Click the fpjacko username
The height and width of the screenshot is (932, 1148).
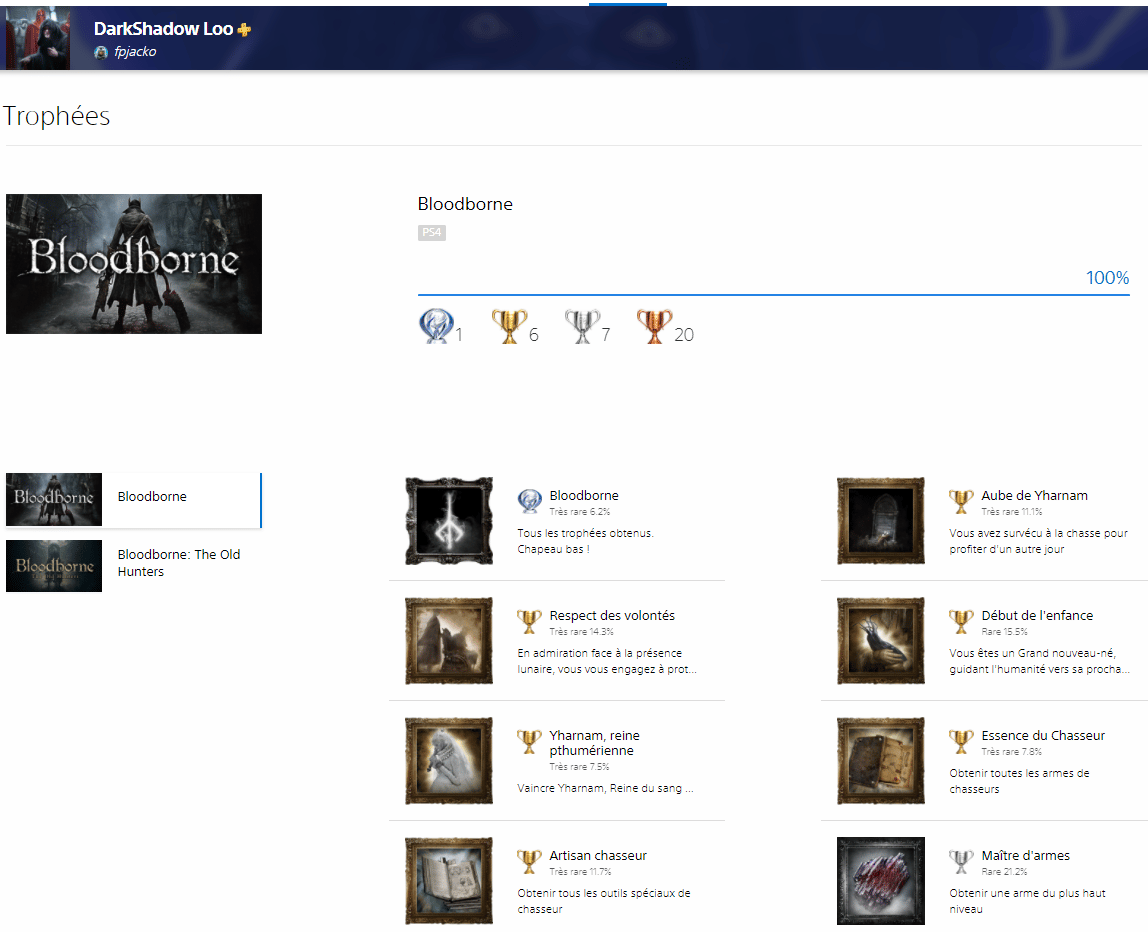[135, 52]
